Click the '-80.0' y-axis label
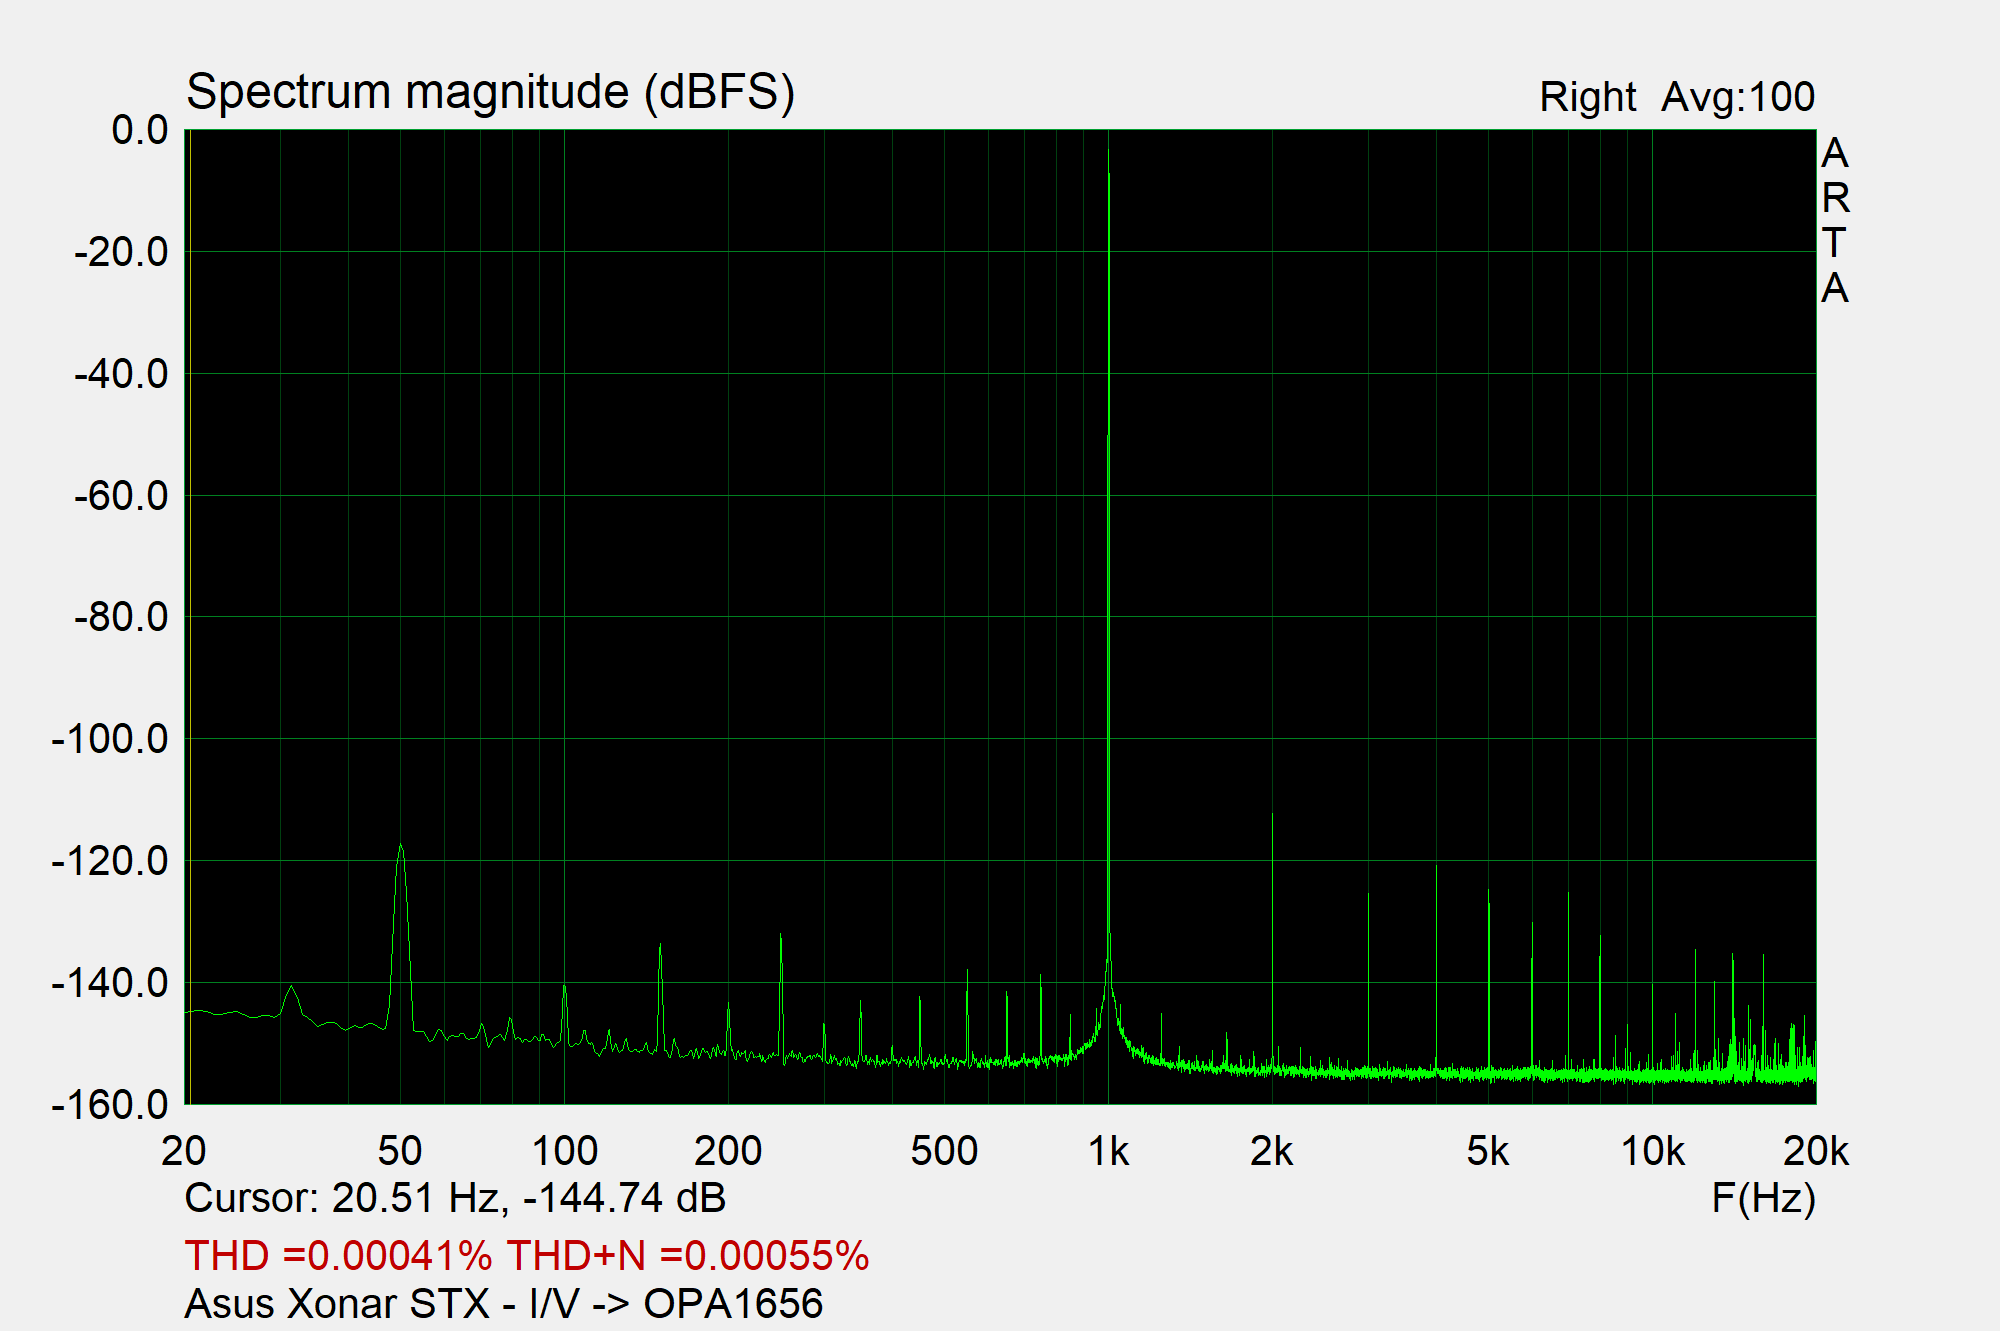Screen dimensions: 2000x1331 (x=121, y=617)
